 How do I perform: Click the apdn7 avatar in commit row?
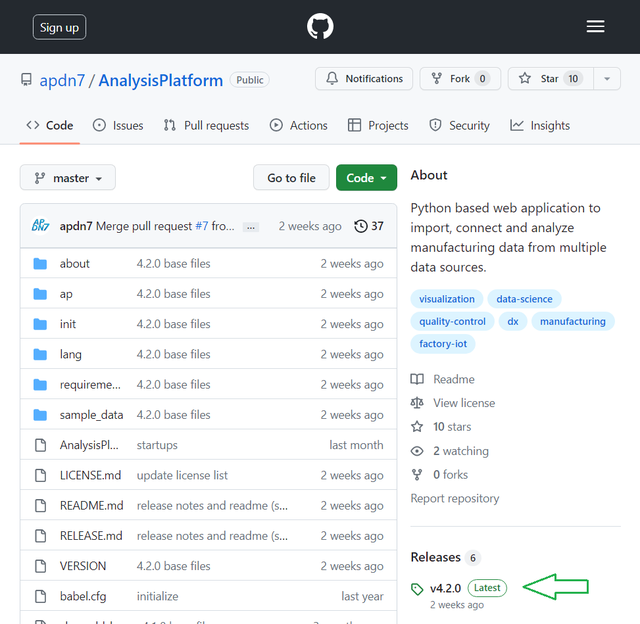40,226
